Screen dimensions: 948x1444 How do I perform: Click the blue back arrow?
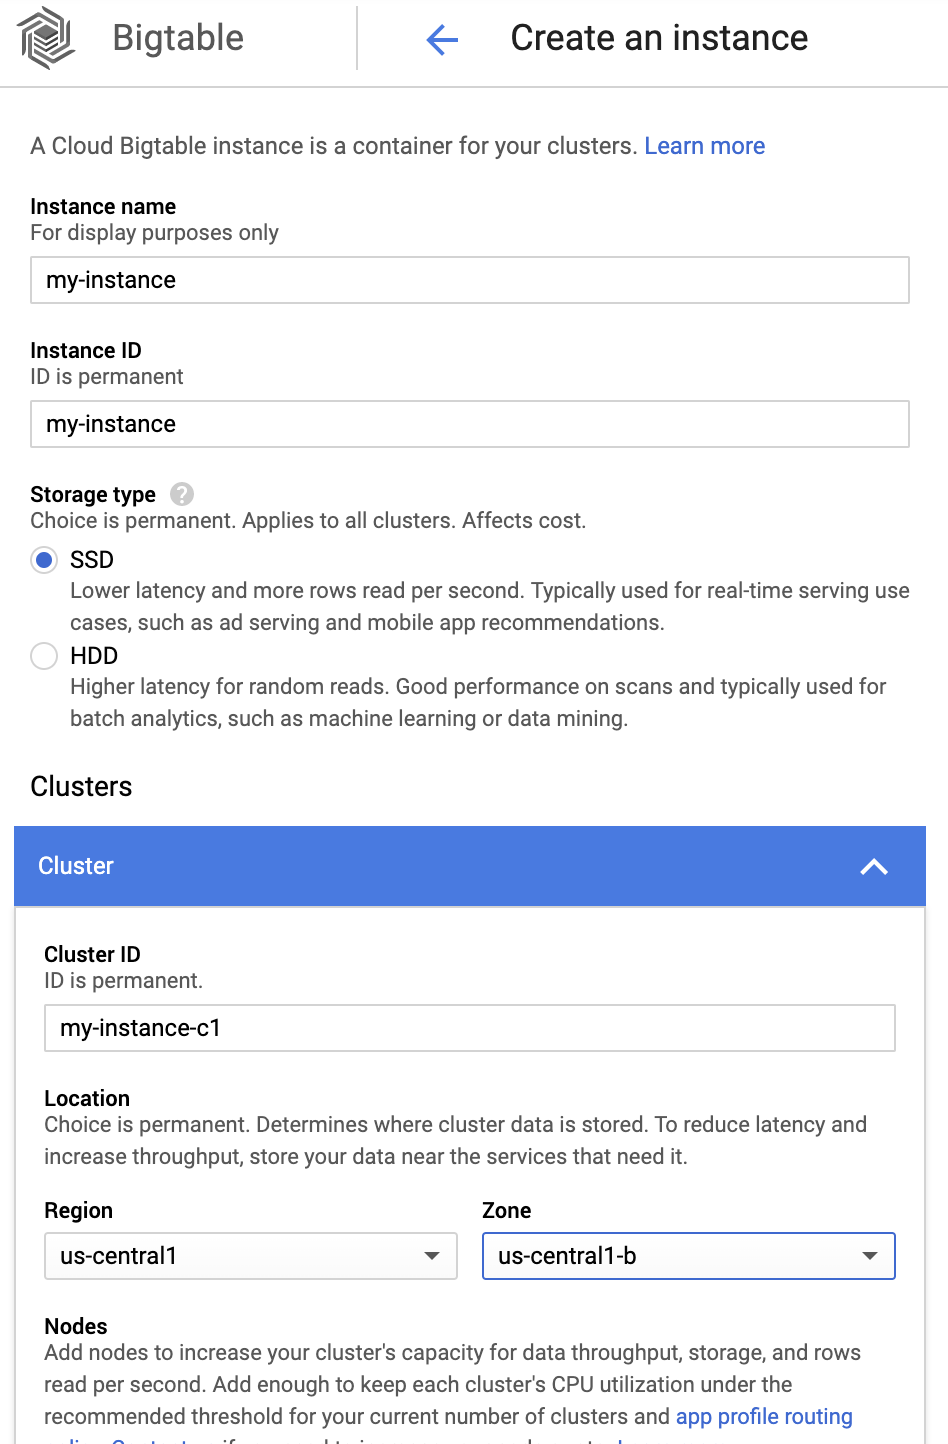(x=441, y=38)
